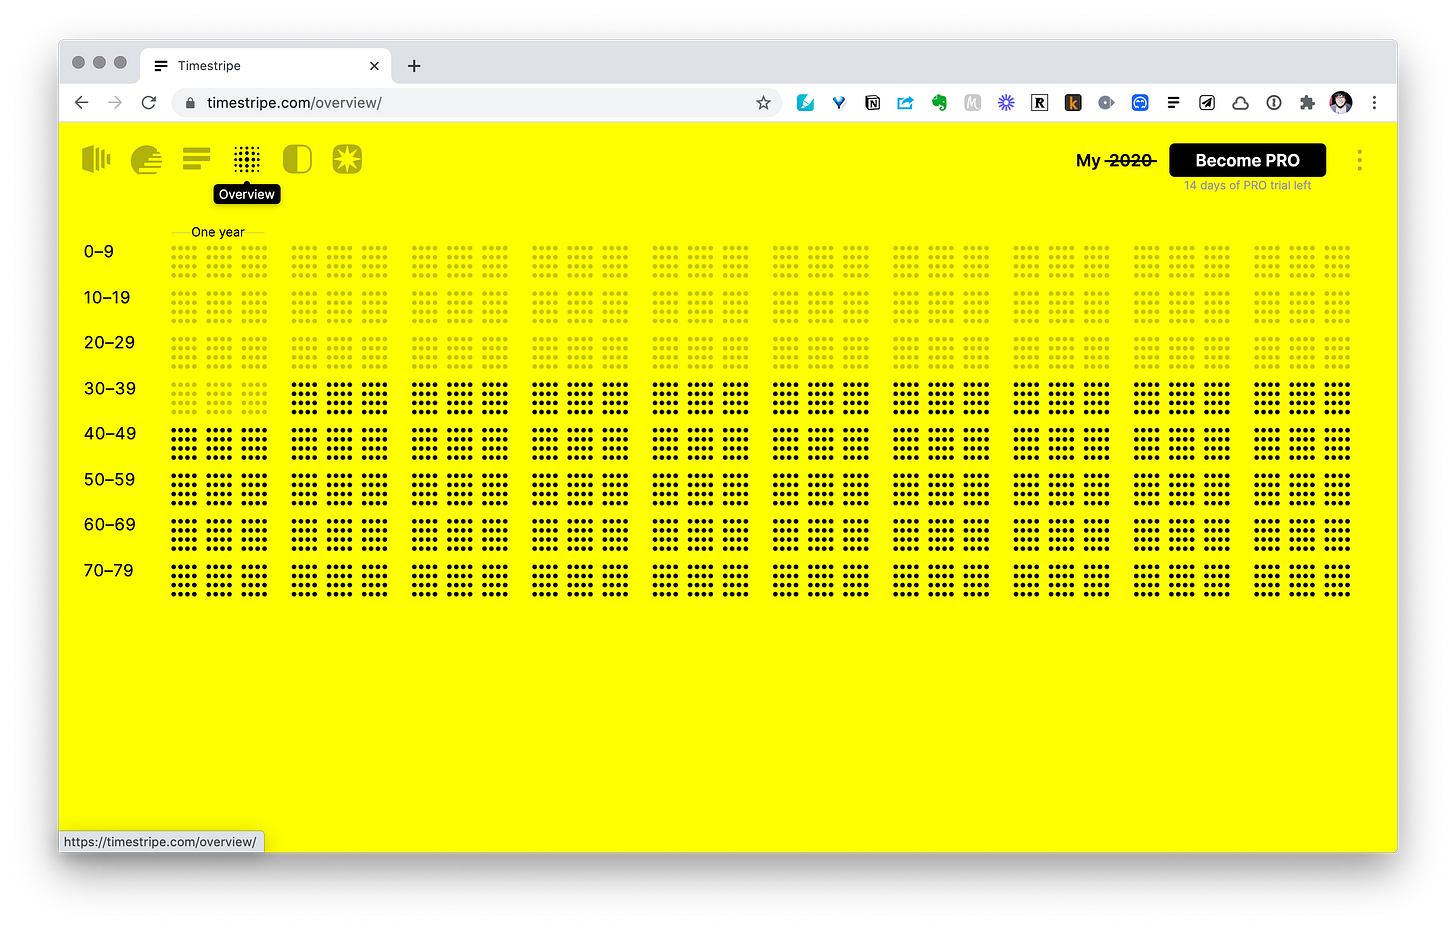Open the circled-i info extension icon
Viewport: 1456px width, 930px height.
(x=1274, y=102)
